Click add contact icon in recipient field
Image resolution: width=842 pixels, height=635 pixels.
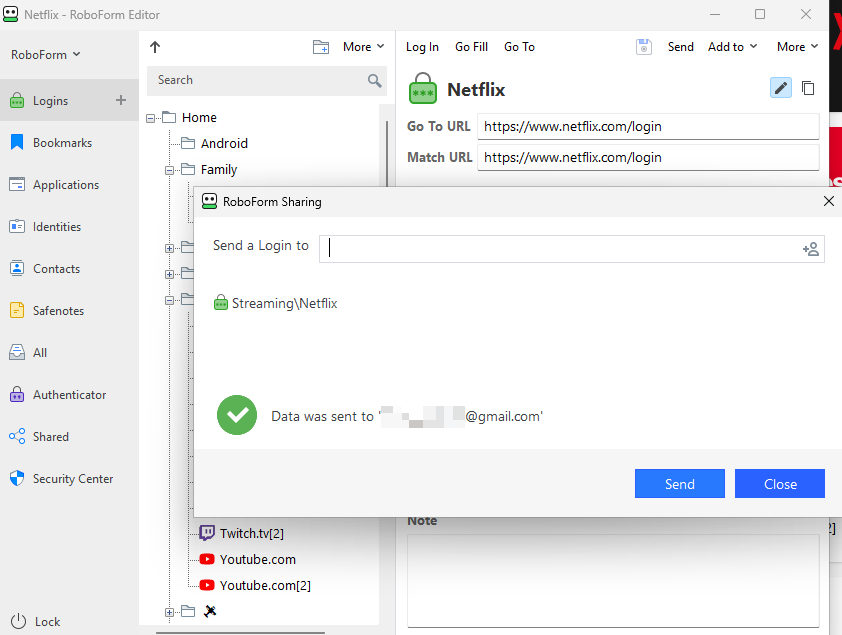810,249
